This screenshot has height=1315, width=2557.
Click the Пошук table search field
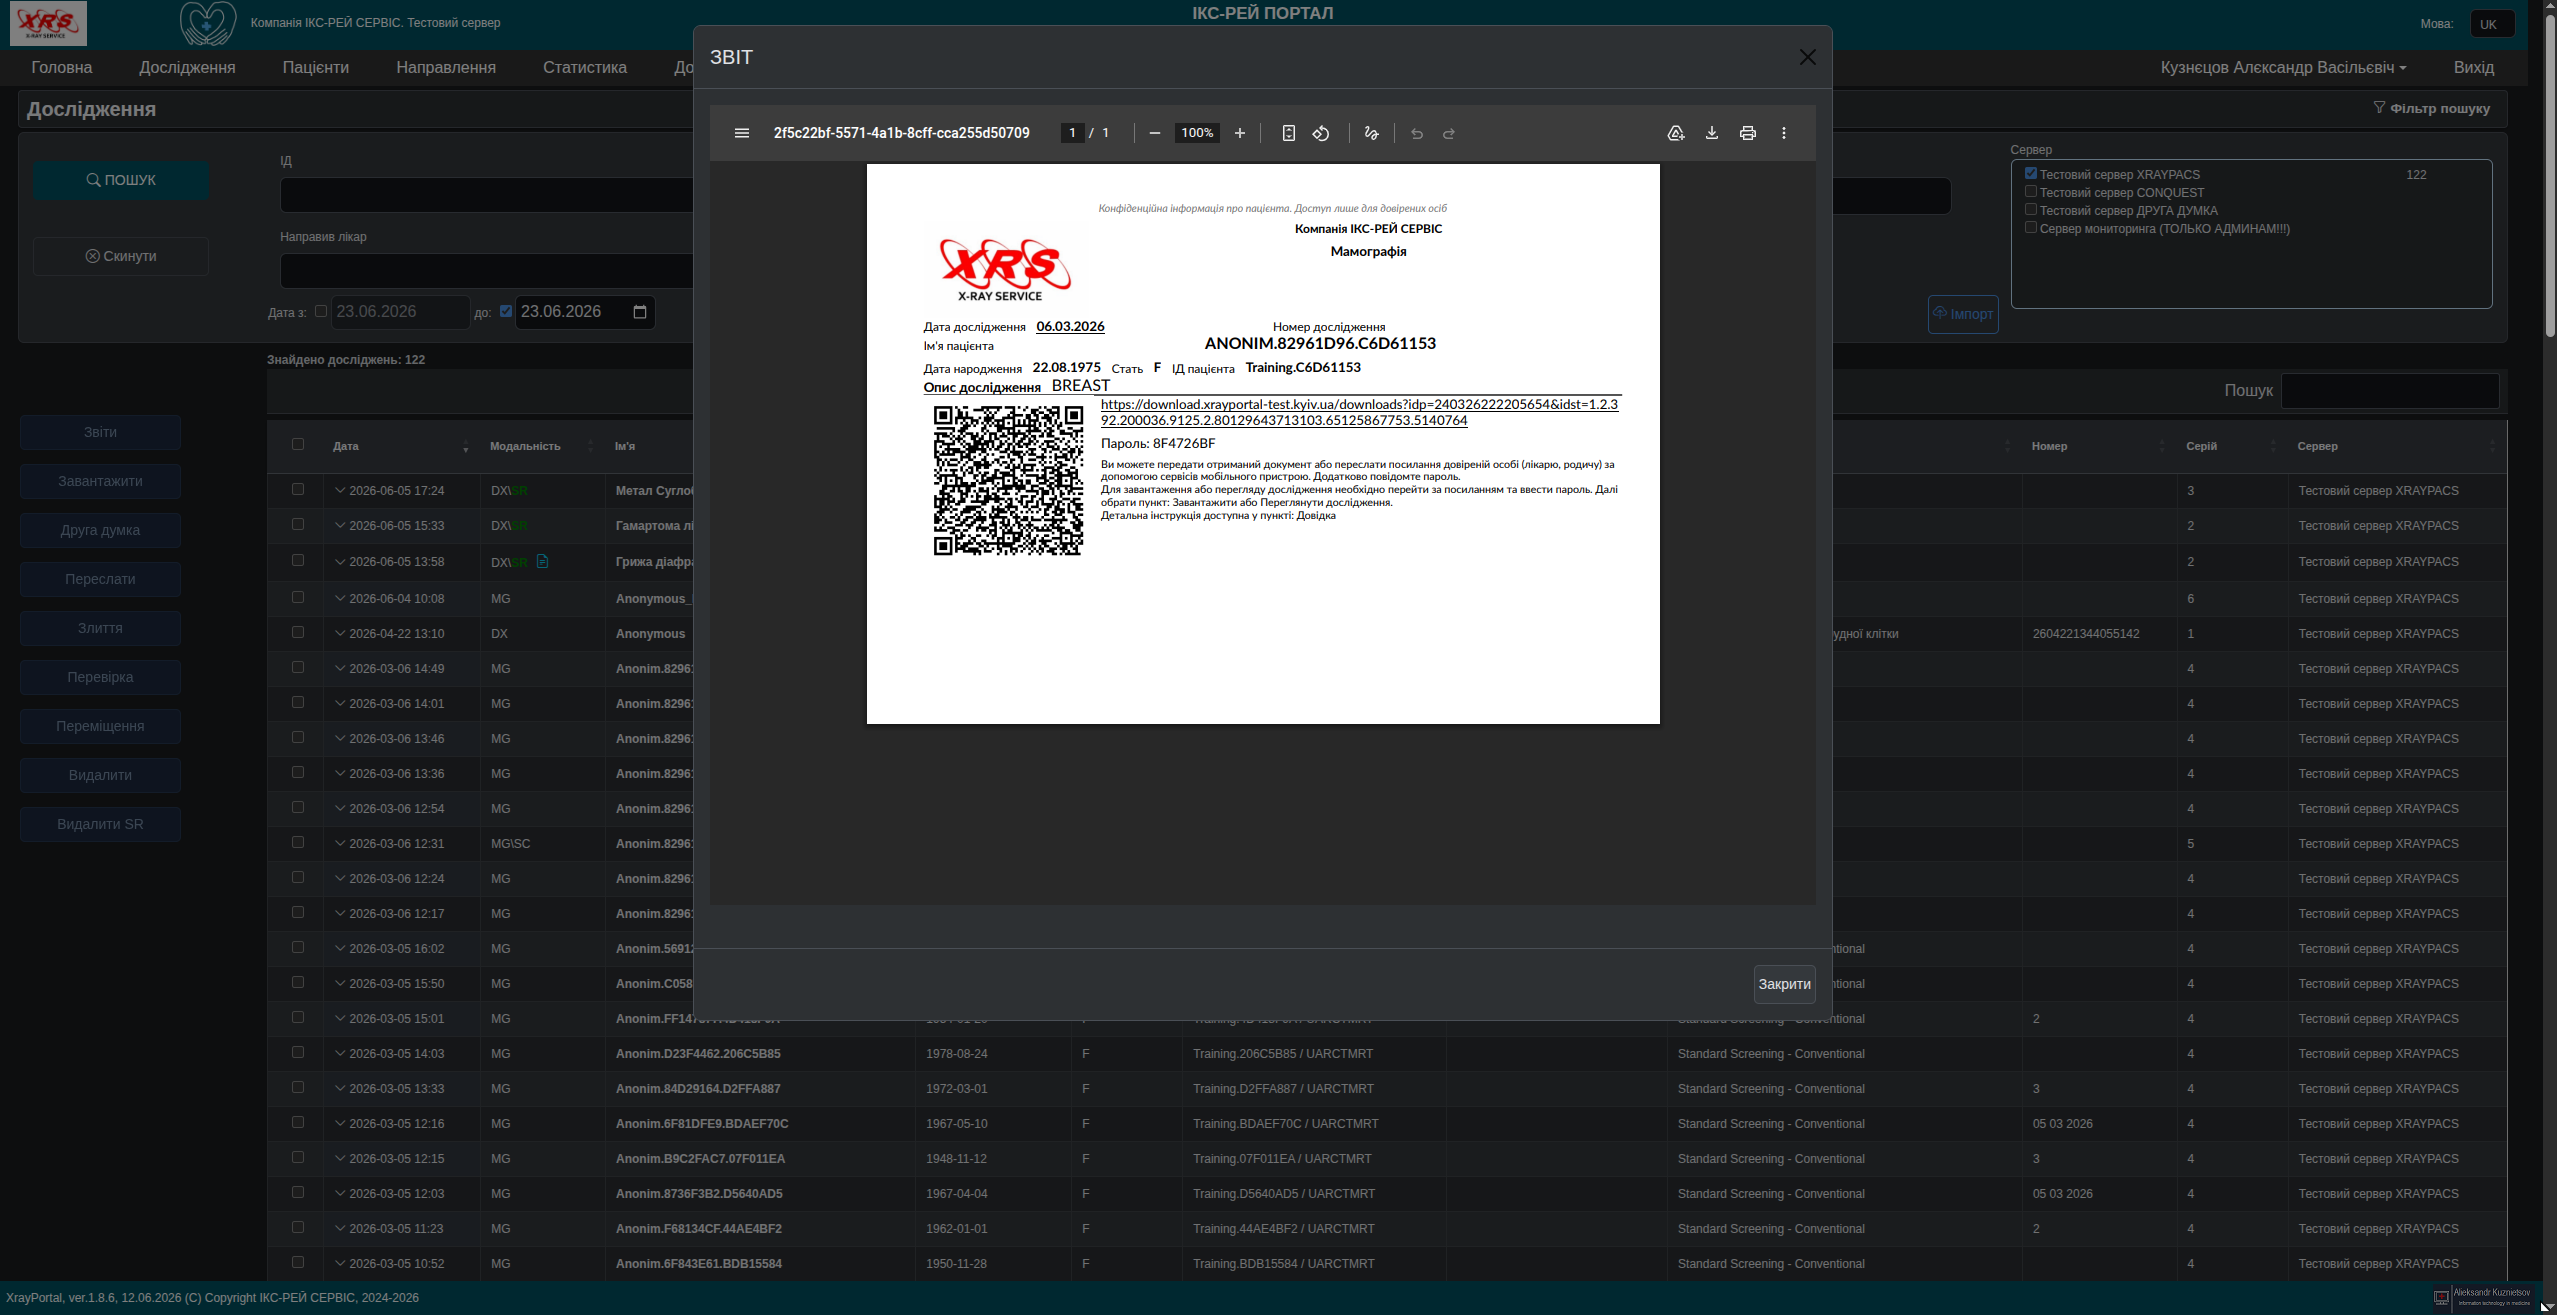[x=2390, y=390]
